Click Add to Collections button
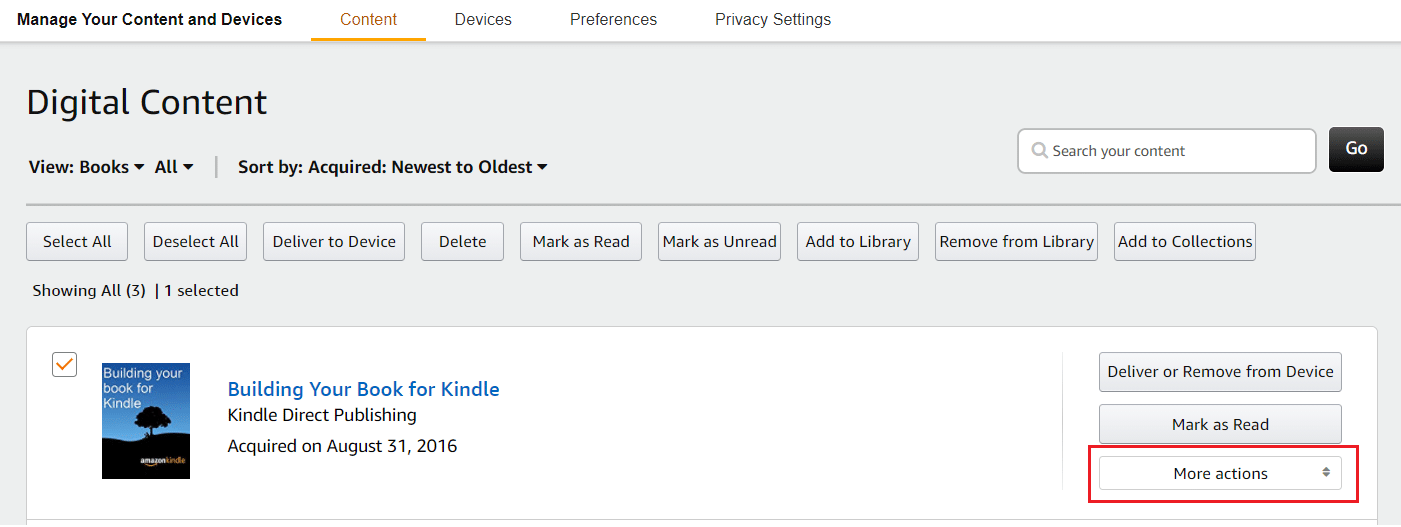The image size is (1401, 527). click(x=1185, y=242)
